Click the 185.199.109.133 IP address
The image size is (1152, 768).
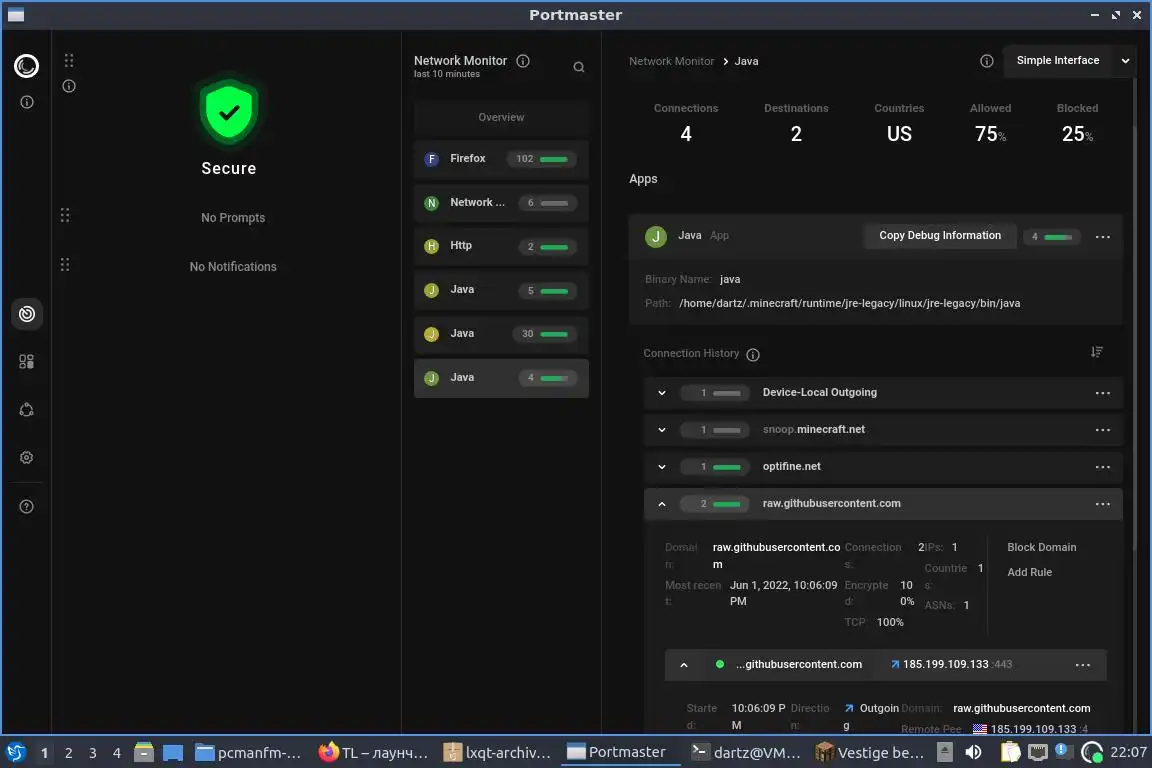click(x=946, y=664)
